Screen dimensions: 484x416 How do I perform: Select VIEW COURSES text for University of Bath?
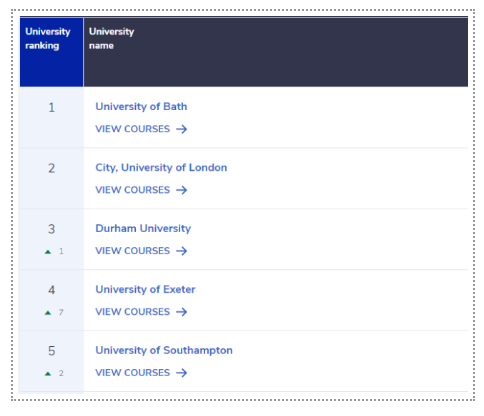click(x=133, y=129)
